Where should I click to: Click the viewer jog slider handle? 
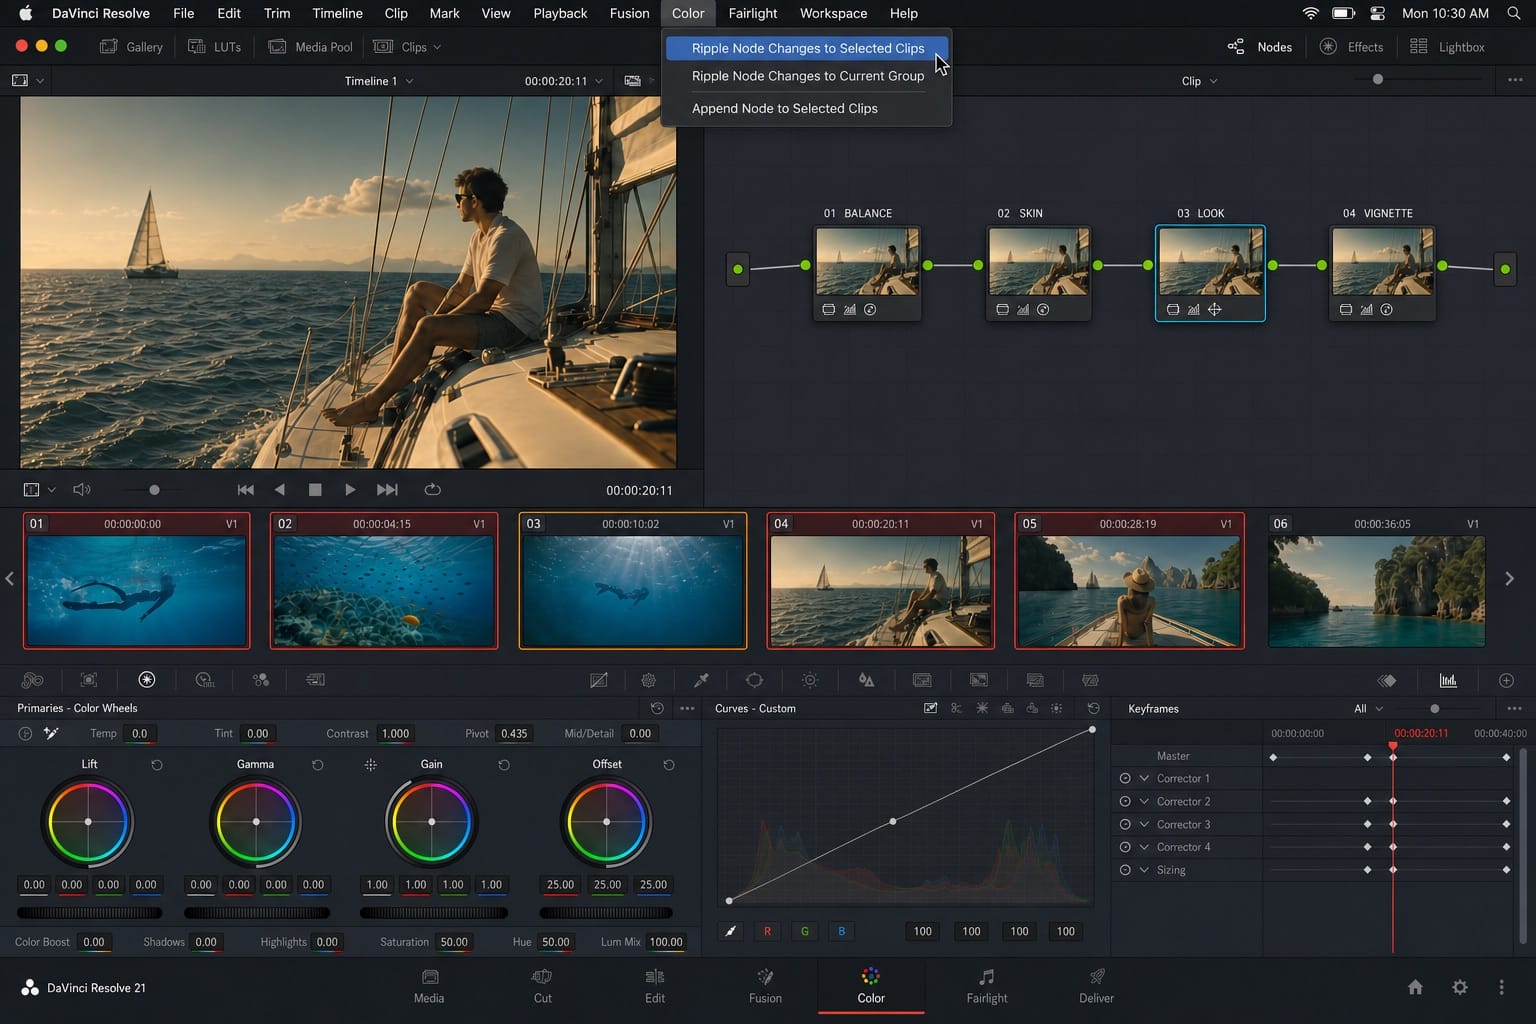click(154, 489)
